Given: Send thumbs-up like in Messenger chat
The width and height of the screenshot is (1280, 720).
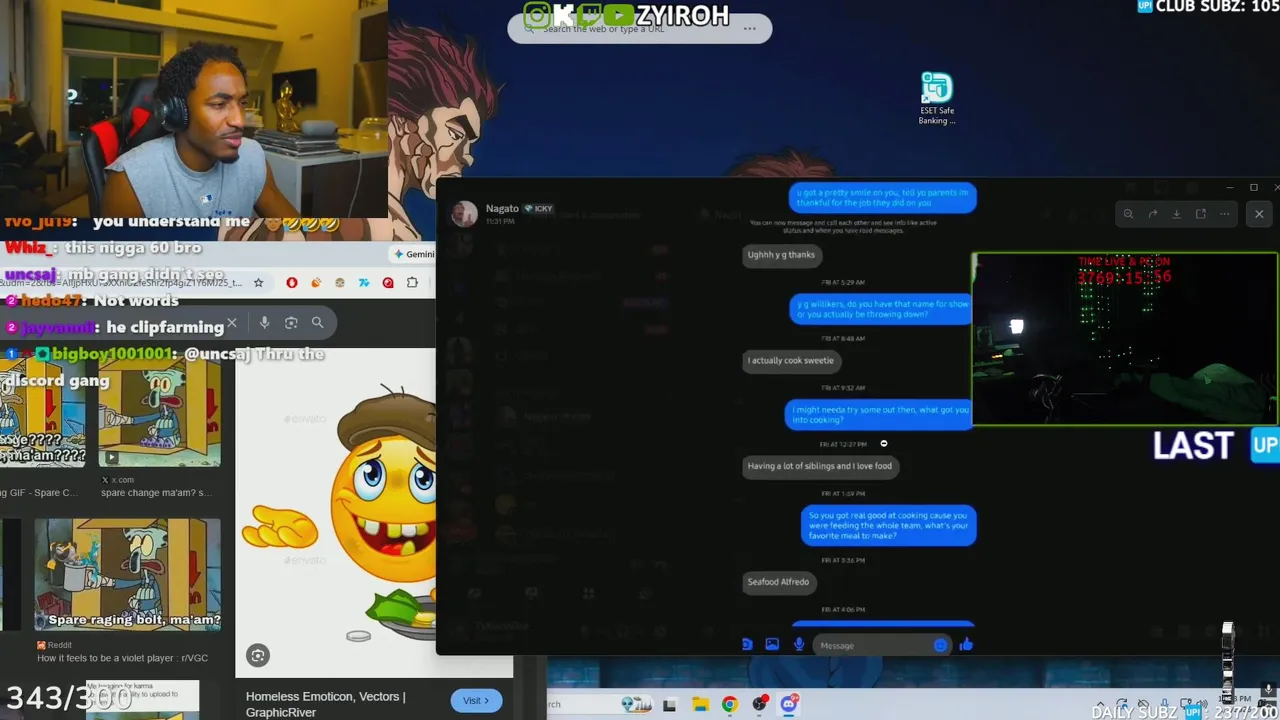Looking at the screenshot, I should 966,645.
